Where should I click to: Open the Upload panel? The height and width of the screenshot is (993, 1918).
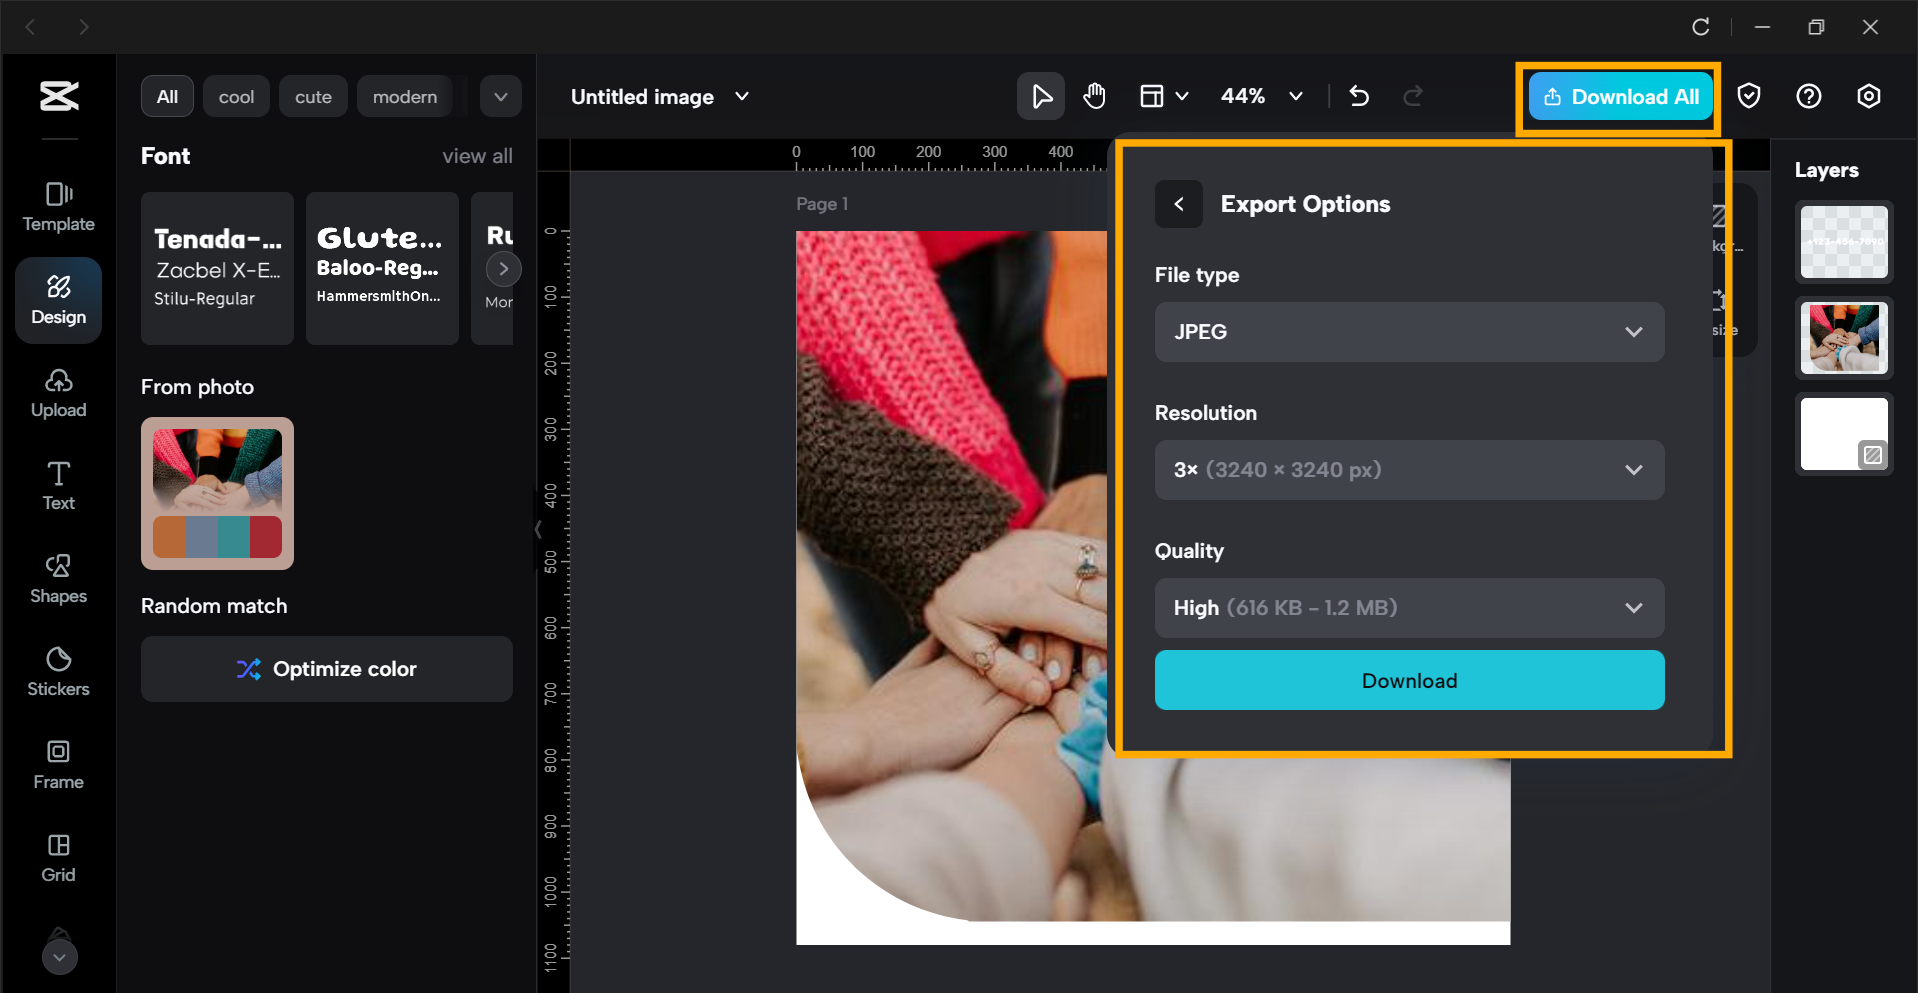pyautogui.click(x=59, y=393)
